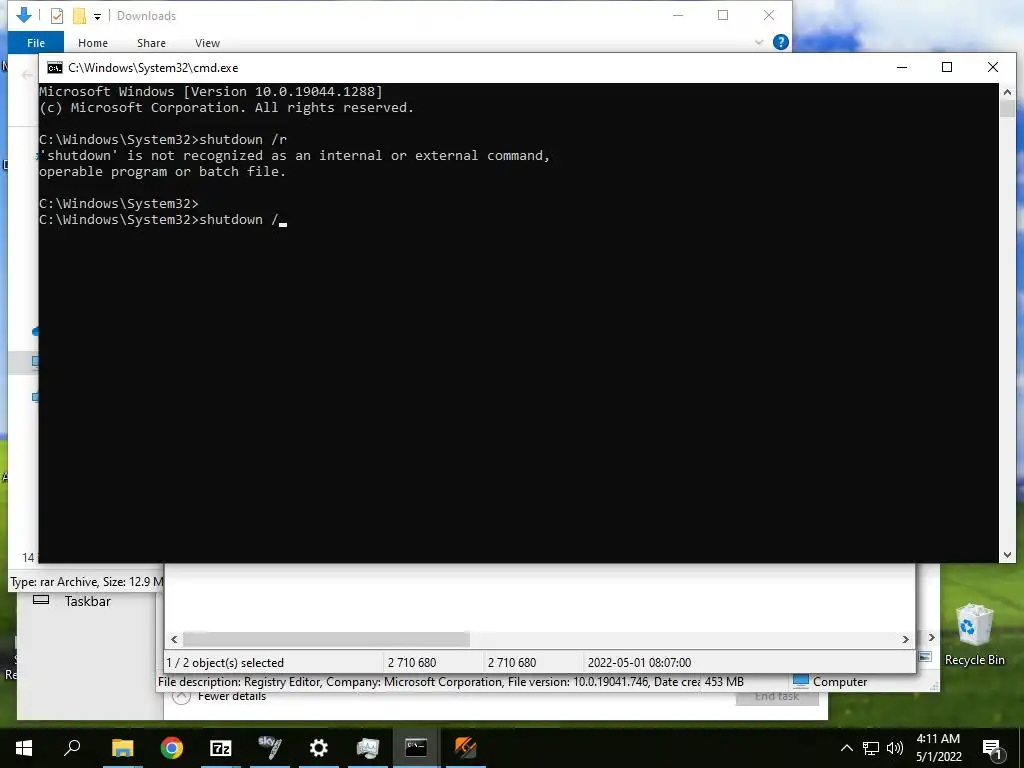Click the horizontal scrollbar right arrow in the file list
The image size is (1024, 768).
(906, 639)
